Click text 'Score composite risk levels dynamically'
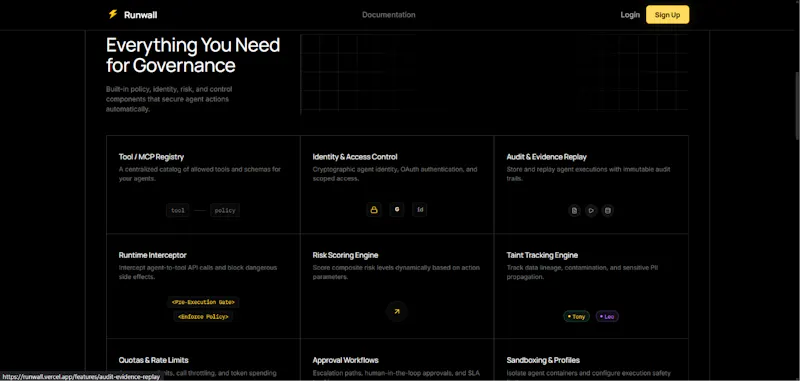Screen dimensions: 800x381 pyautogui.click(x=396, y=272)
